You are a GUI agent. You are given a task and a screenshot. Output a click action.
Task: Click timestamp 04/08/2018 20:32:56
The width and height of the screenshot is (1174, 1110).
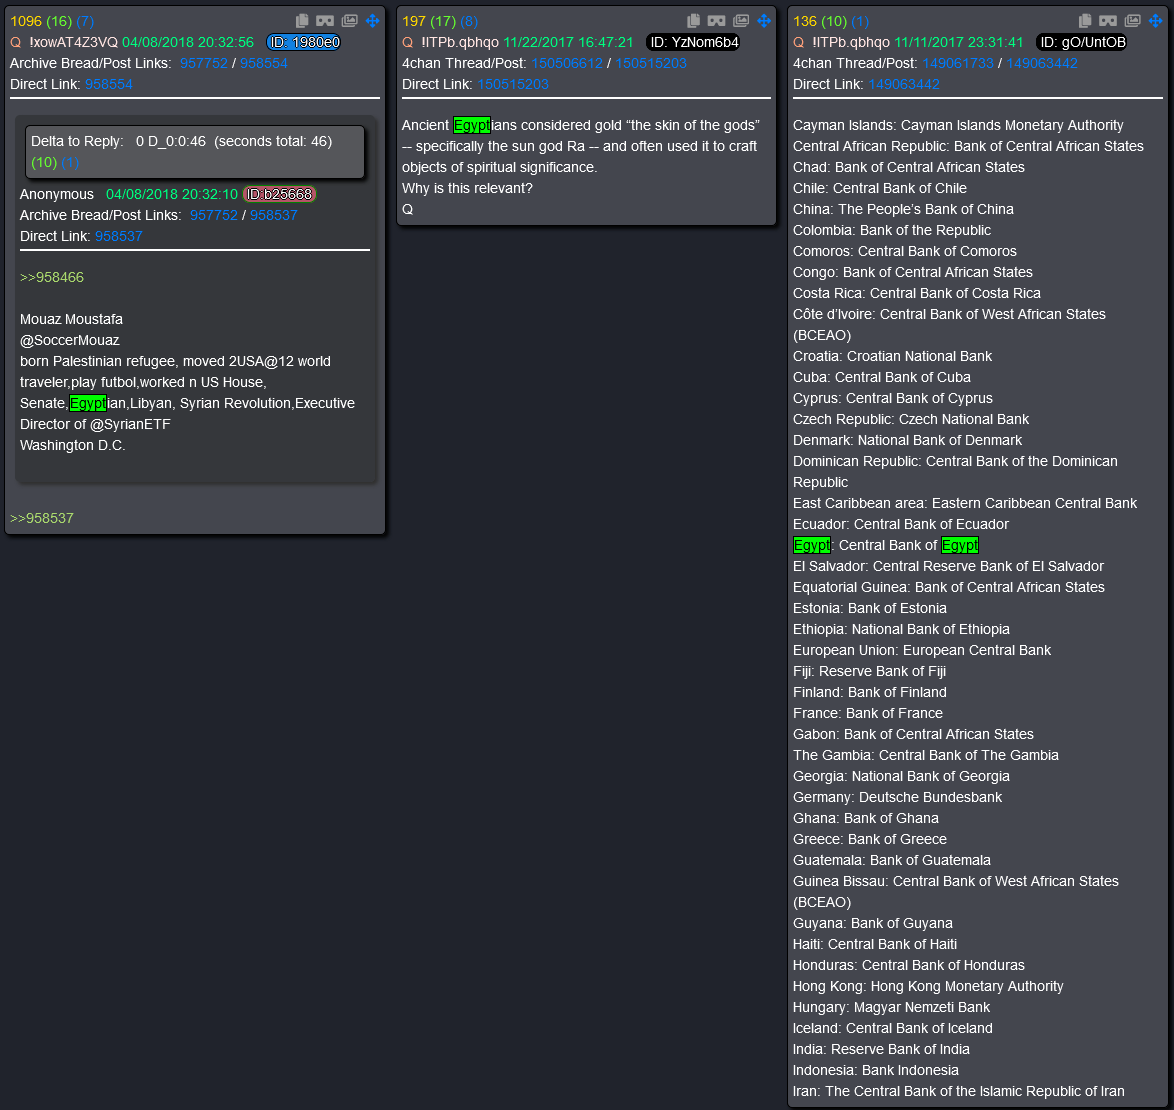tap(188, 43)
